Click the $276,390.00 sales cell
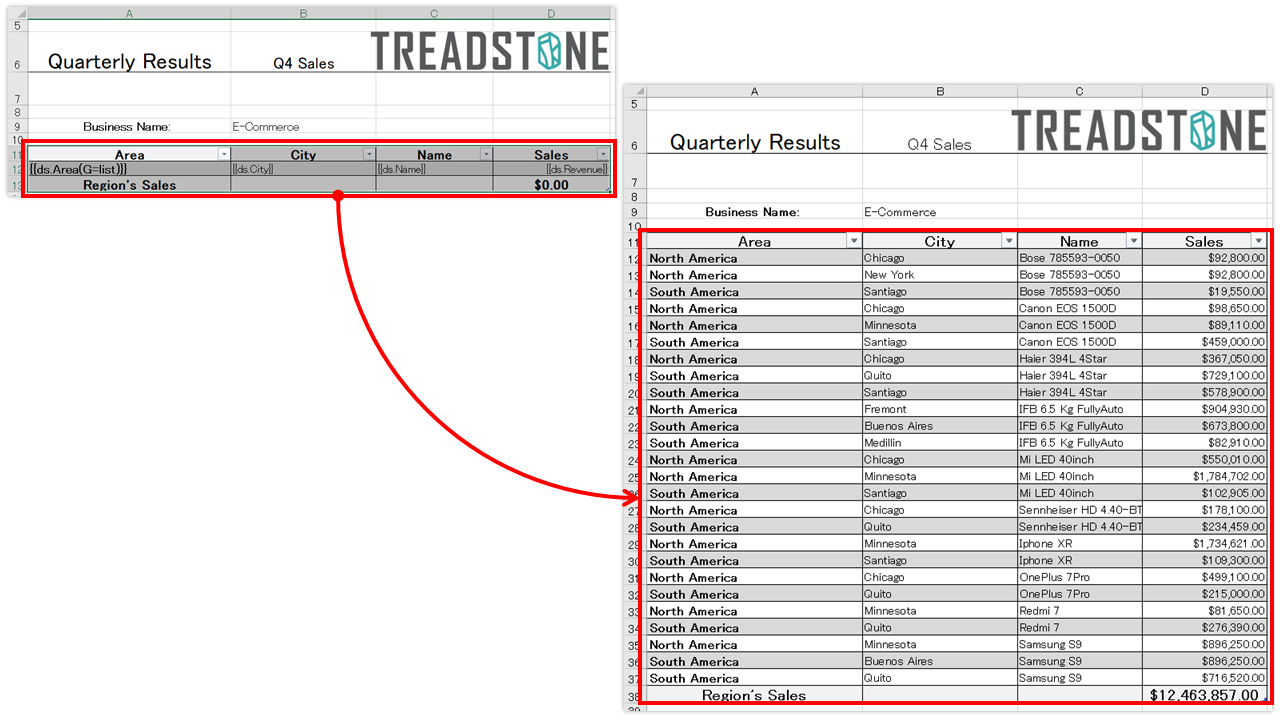 pyautogui.click(x=1205, y=628)
